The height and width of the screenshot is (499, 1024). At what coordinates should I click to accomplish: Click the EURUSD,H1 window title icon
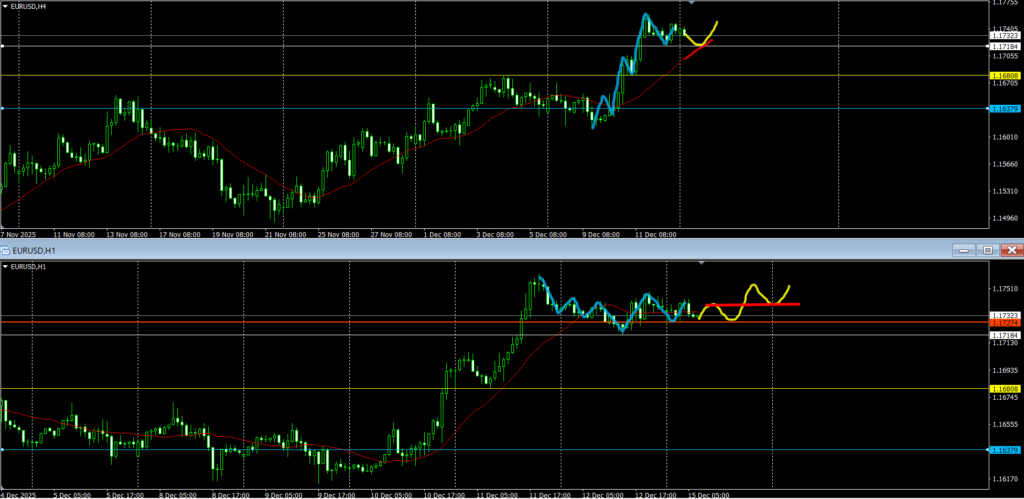coord(5,249)
